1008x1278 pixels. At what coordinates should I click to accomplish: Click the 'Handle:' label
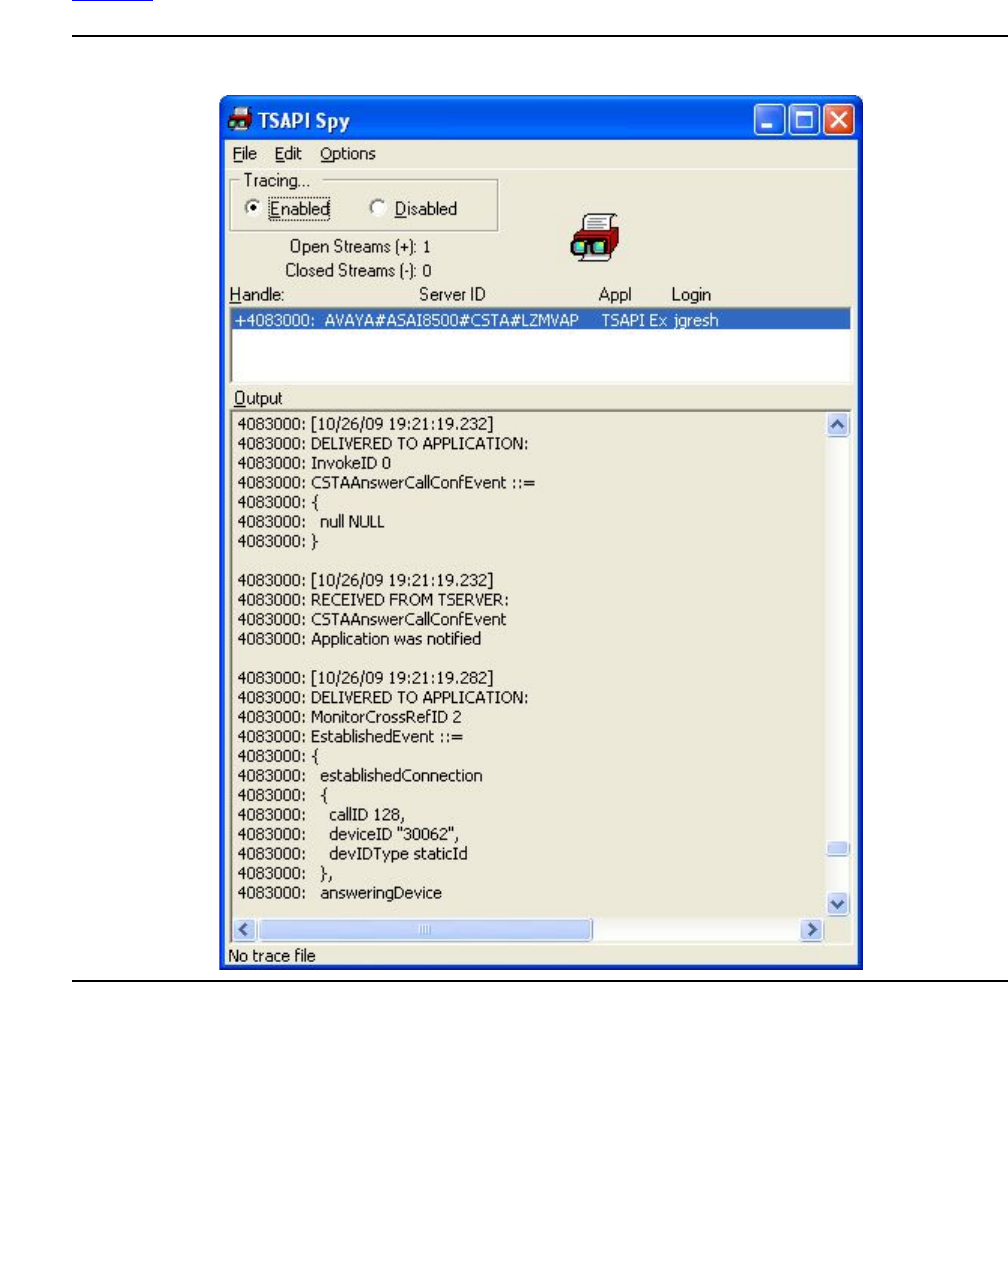(x=257, y=294)
